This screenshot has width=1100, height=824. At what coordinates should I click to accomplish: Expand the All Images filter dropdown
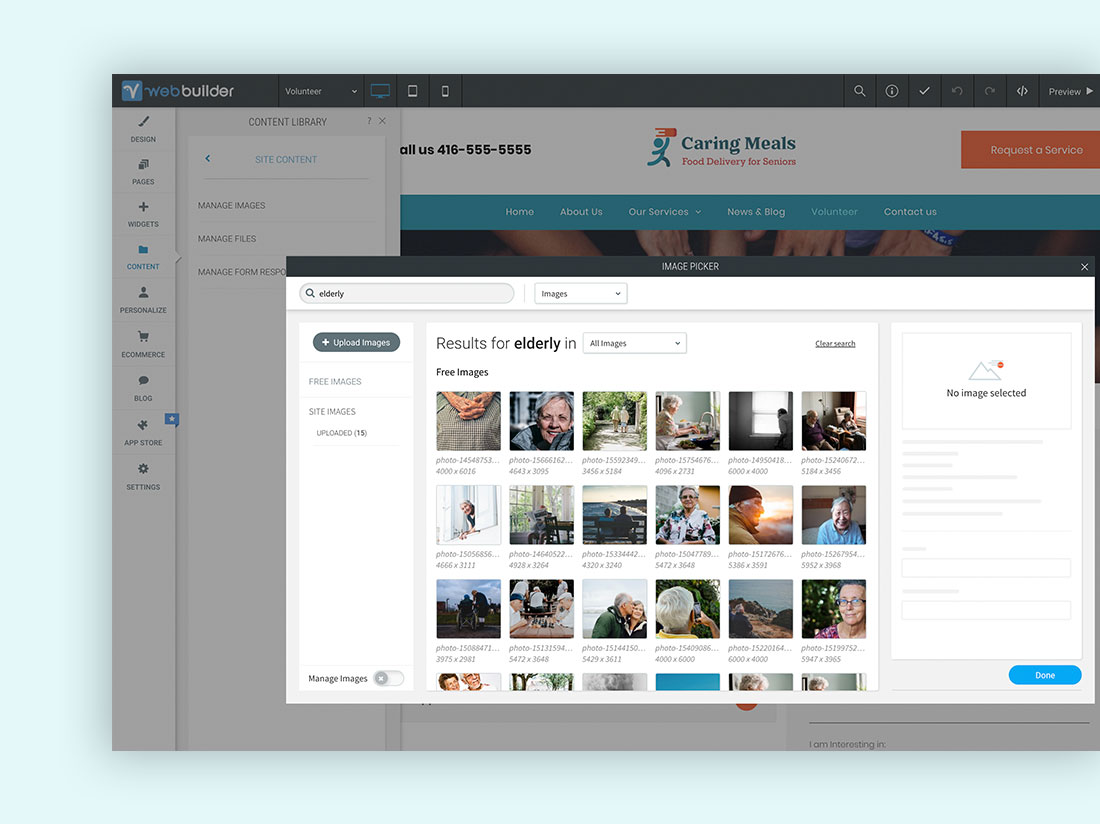point(634,342)
